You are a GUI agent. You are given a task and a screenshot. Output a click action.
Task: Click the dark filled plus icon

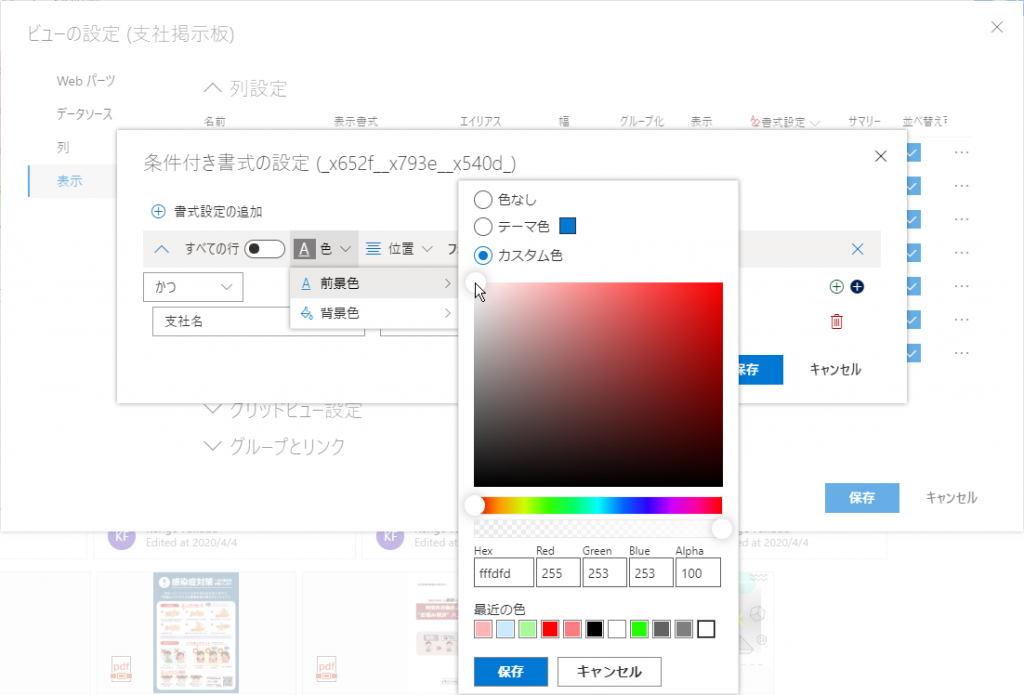click(x=857, y=287)
